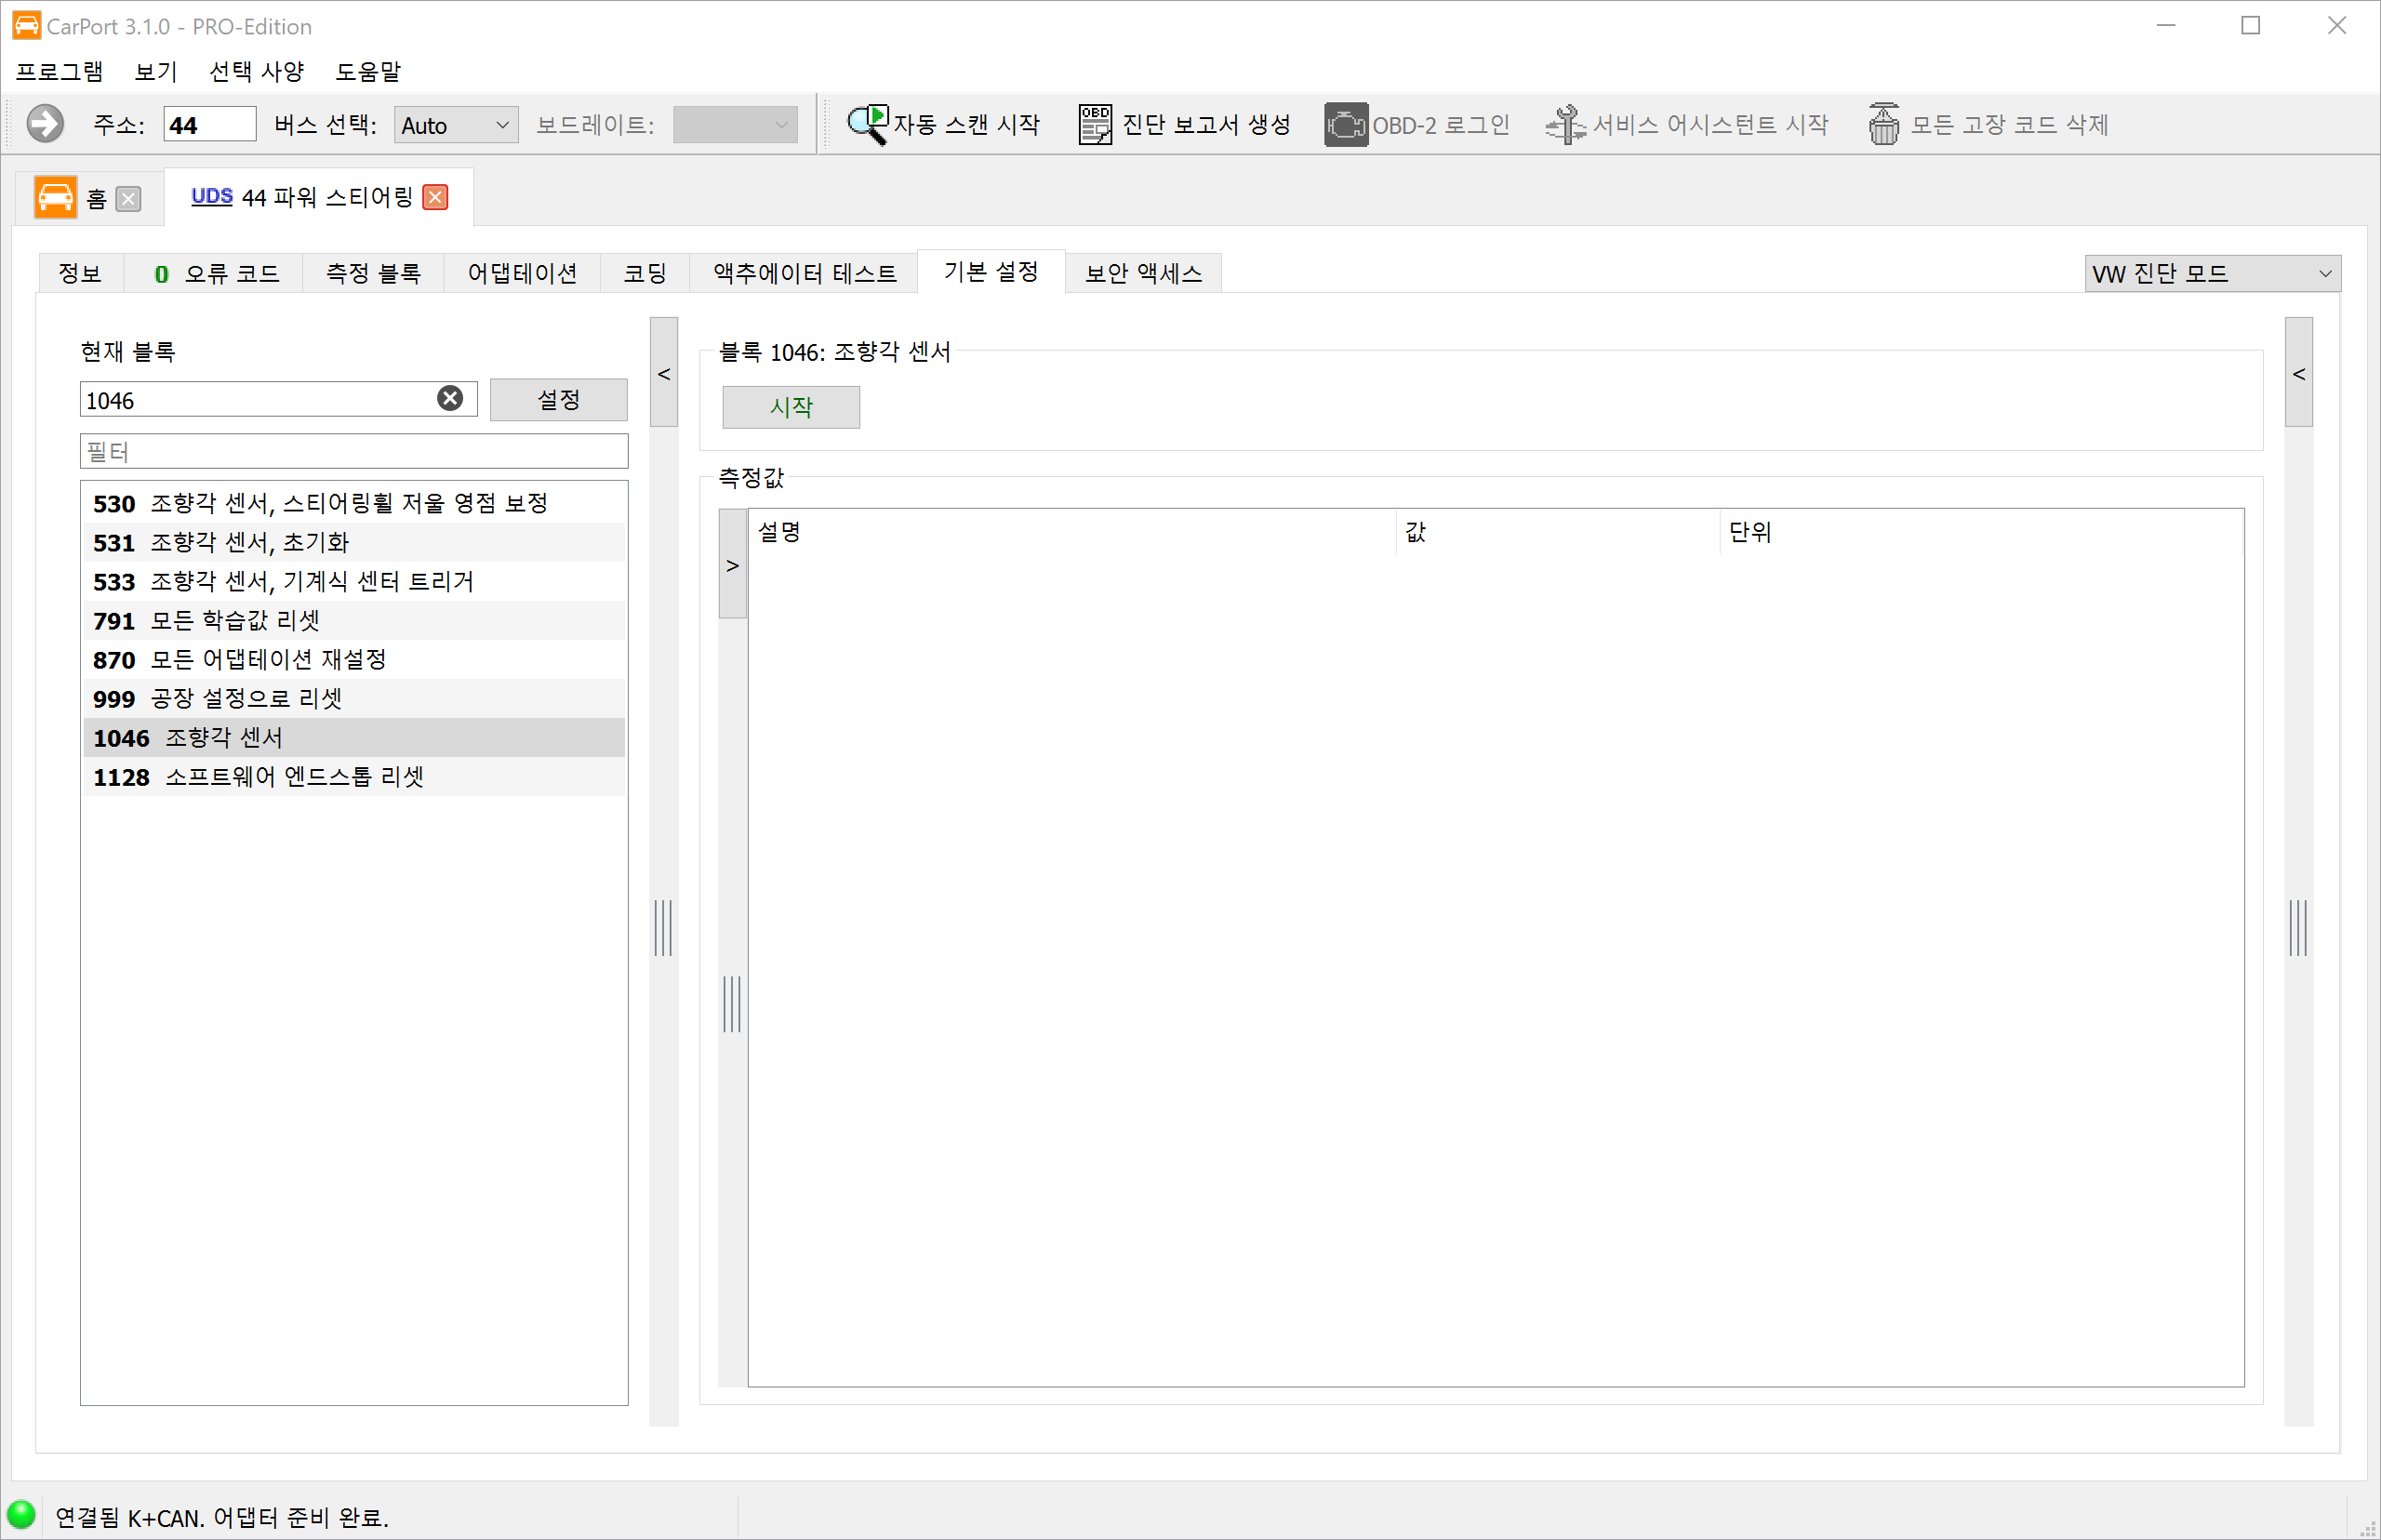This screenshot has width=2381, height=1540.
Task: Generate diagnostic report (진단 보고서 생성)
Action: 1185,125
